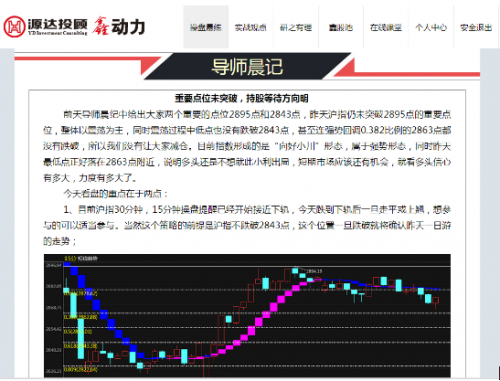Image resolution: width=500 pixels, height=381 pixels.
Task: Click the 源达投顾 red circular logo icon
Action: tap(14, 27)
